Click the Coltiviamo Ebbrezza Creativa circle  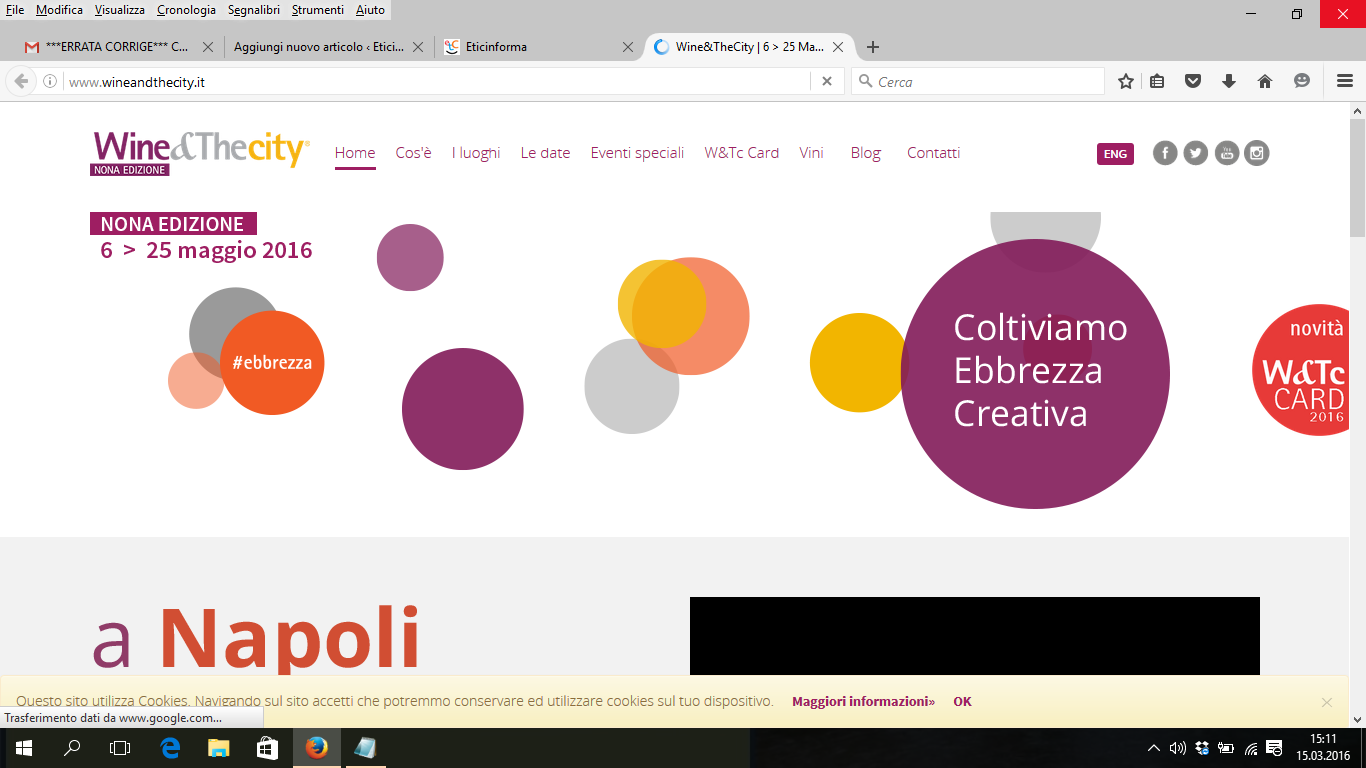pos(1035,374)
